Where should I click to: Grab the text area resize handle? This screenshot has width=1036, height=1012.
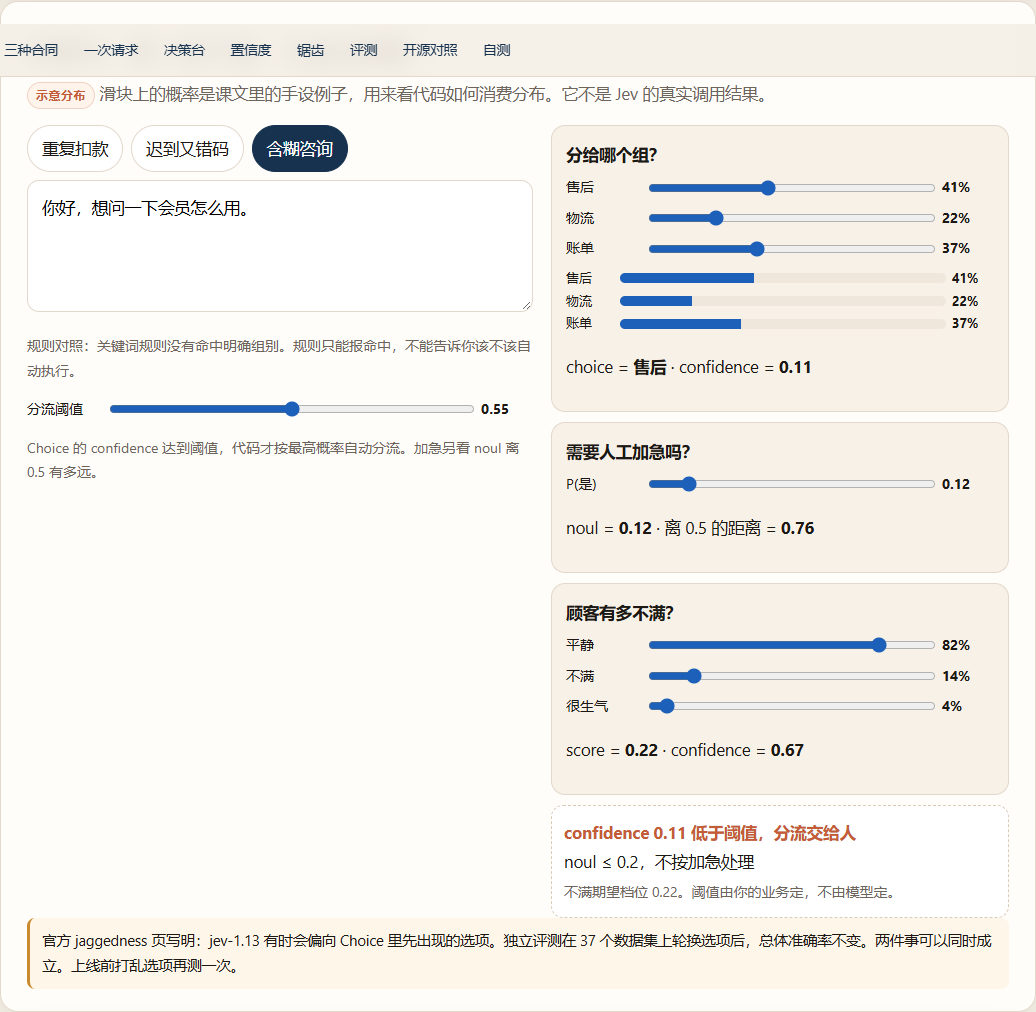[x=526, y=305]
